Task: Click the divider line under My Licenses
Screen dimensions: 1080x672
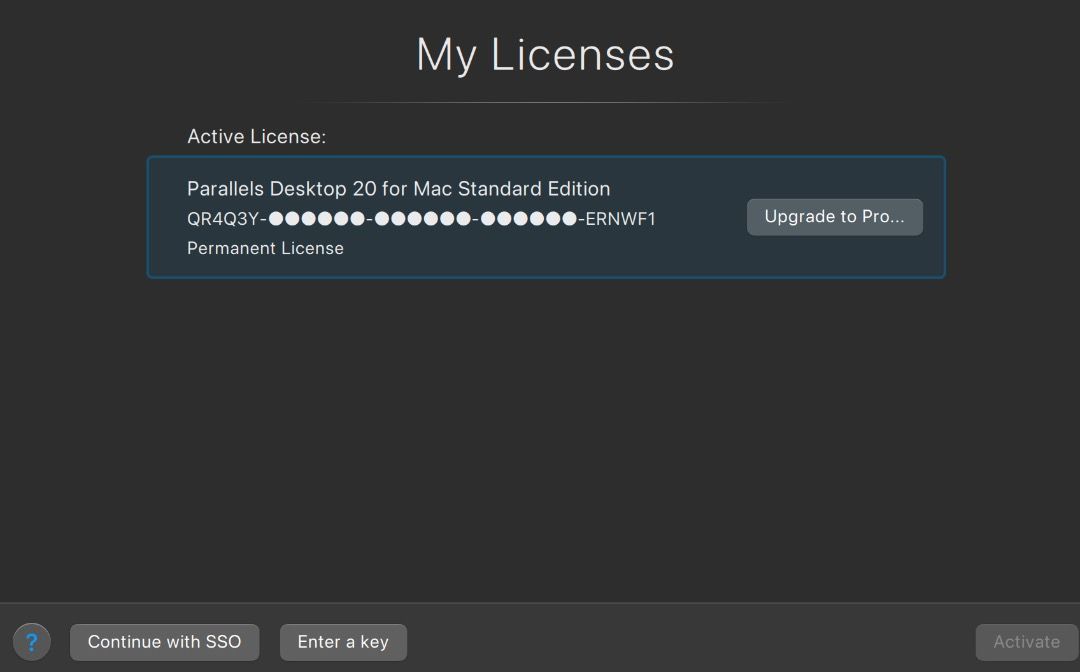Action: tap(545, 102)
